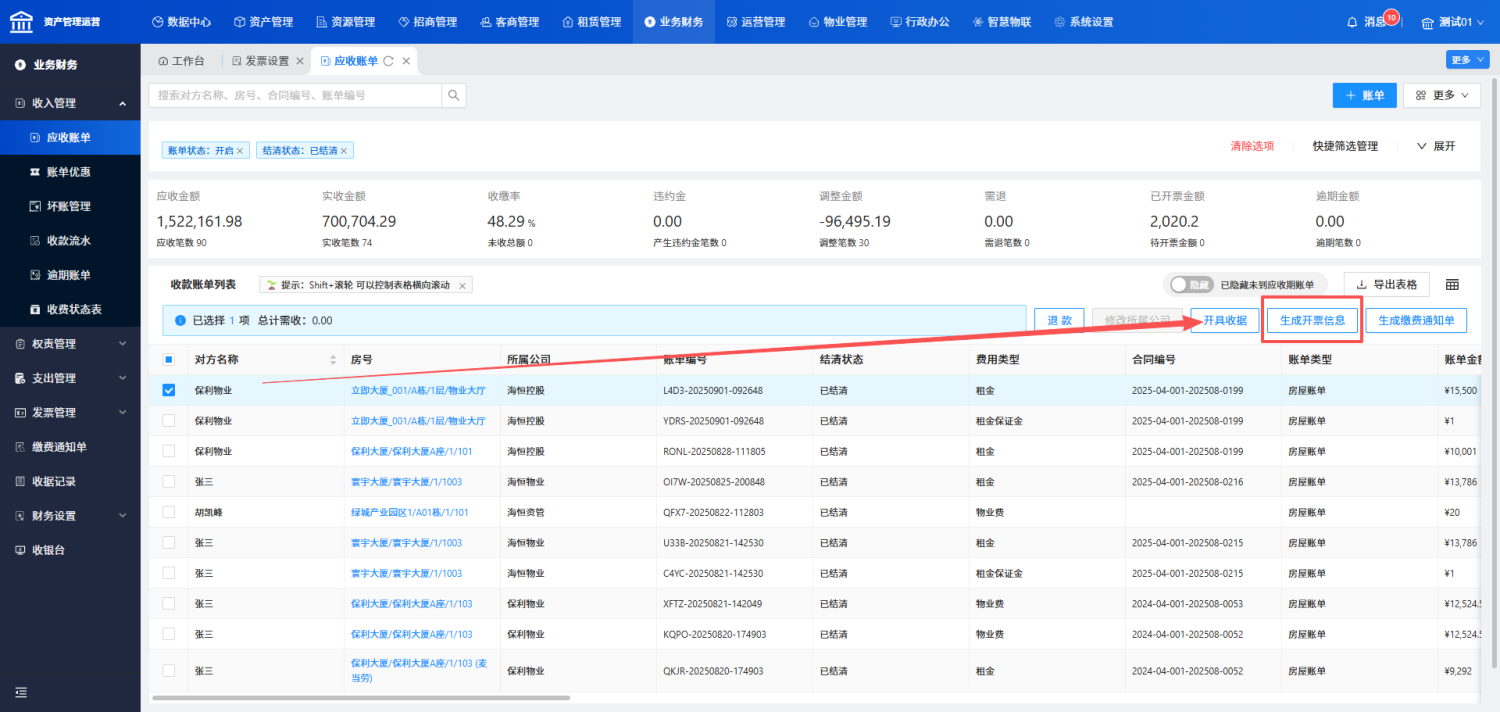Open 快捷筛选管理
This screenshot has width=1500, height=712.
click(x=1345, y=146)
